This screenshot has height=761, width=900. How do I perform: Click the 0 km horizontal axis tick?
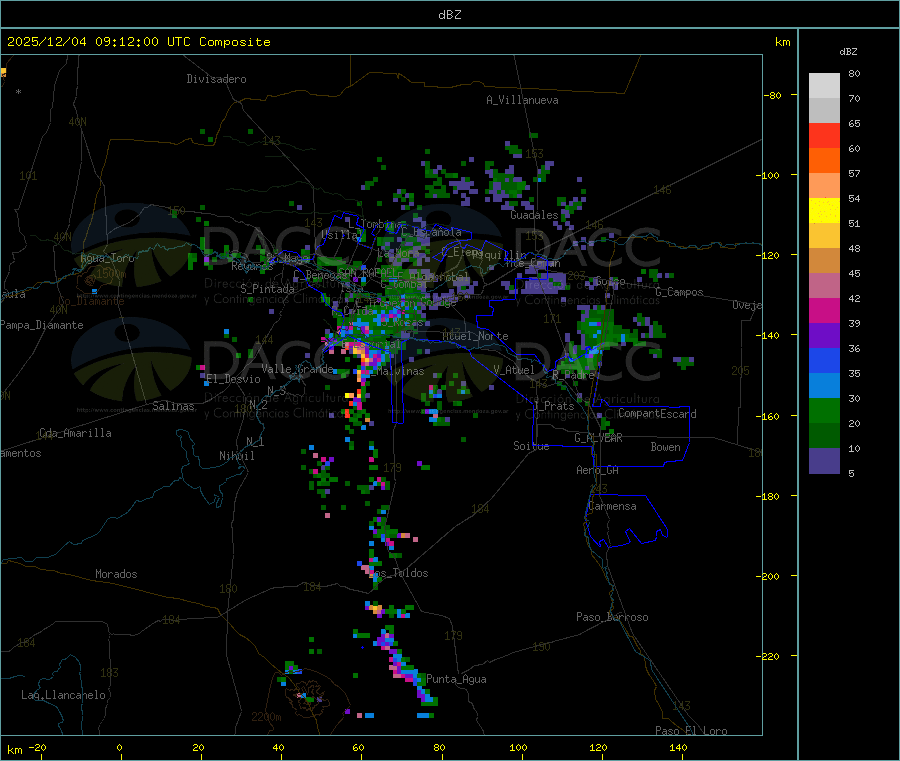[119, 748]
